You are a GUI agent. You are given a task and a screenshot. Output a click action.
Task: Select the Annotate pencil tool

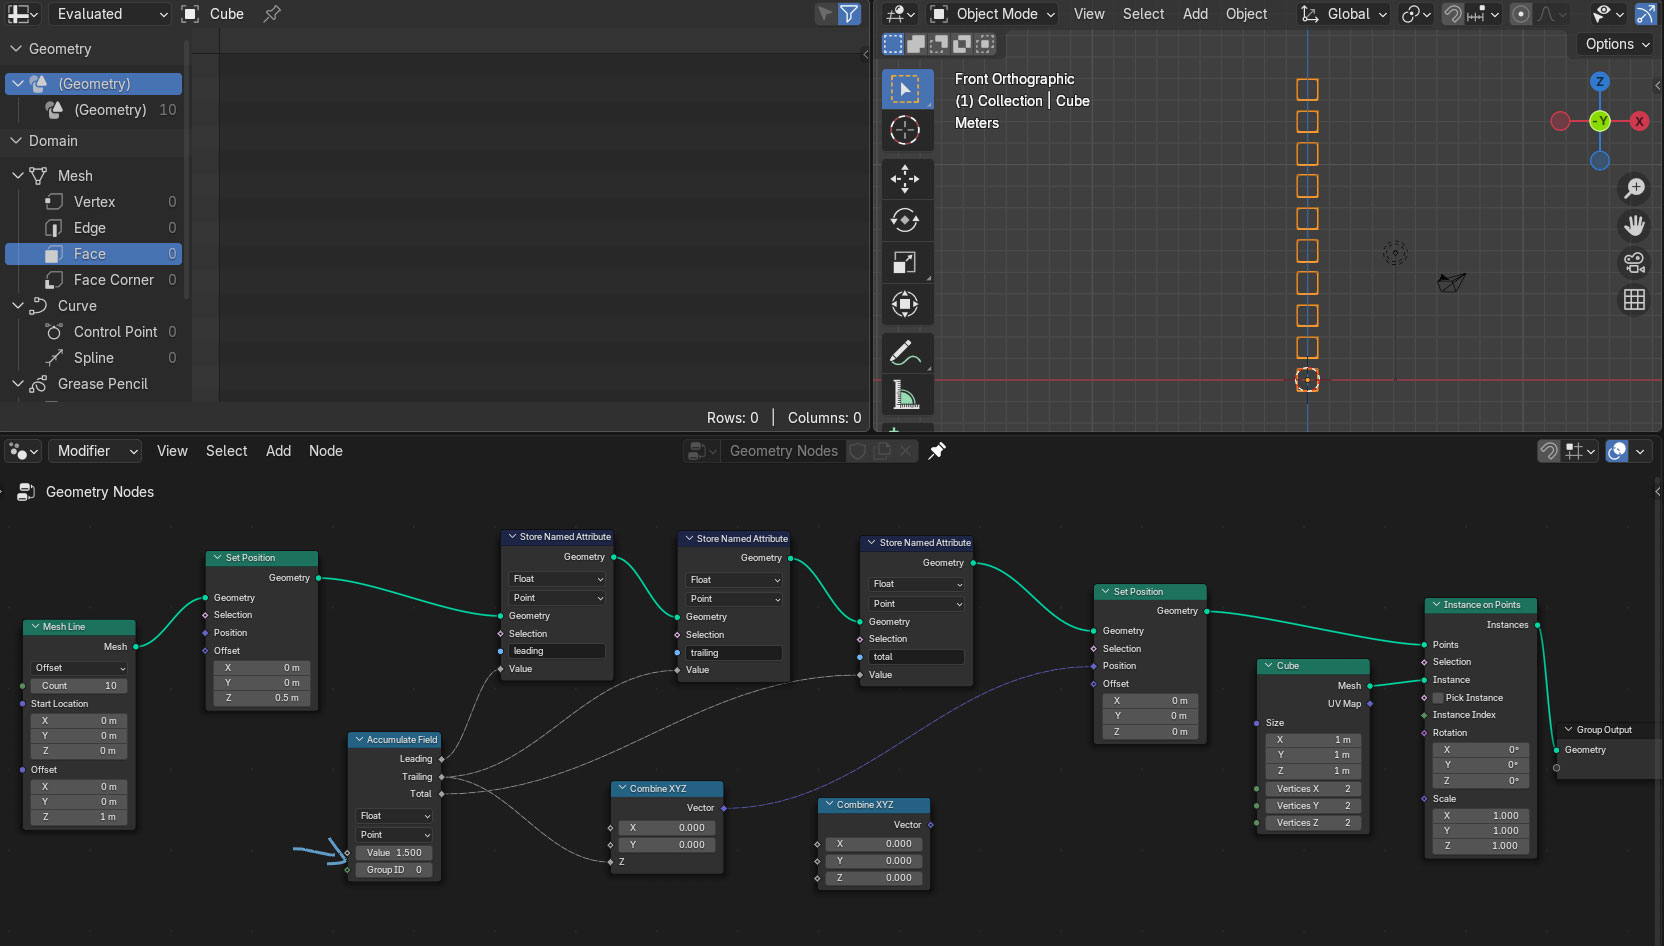click(x=905, y=352)
